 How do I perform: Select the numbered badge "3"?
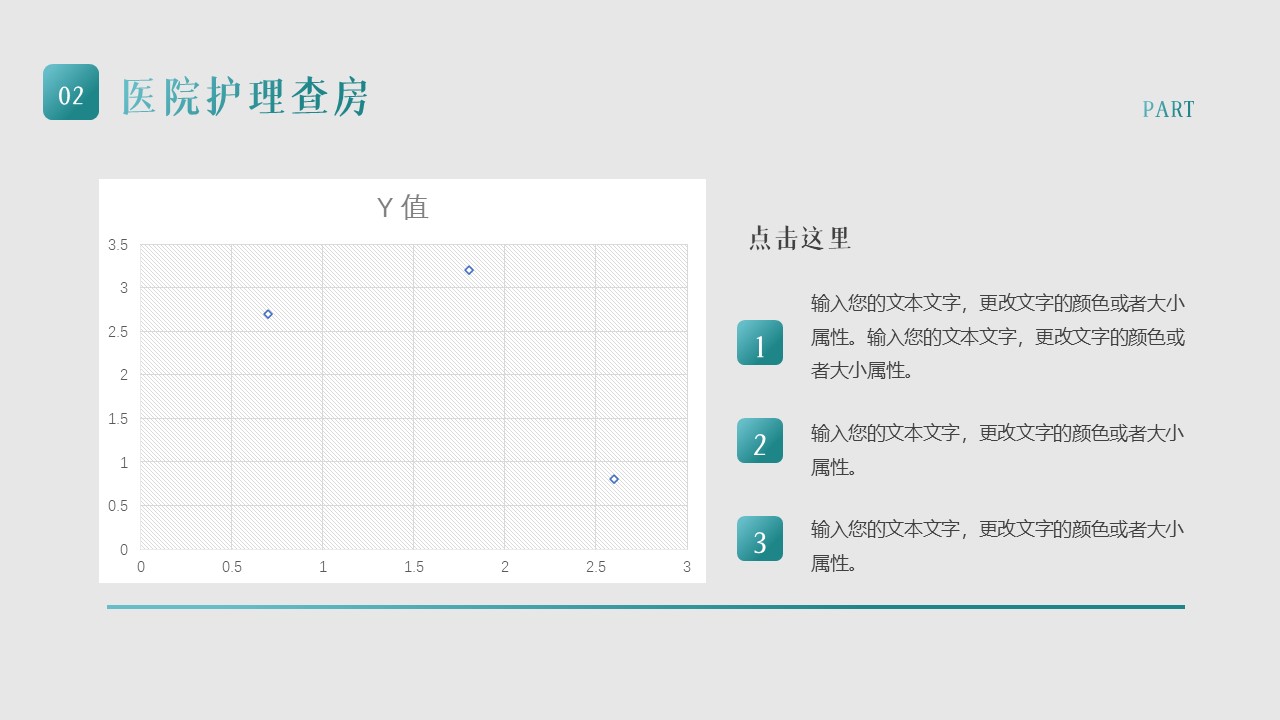(x=759, y=539)
